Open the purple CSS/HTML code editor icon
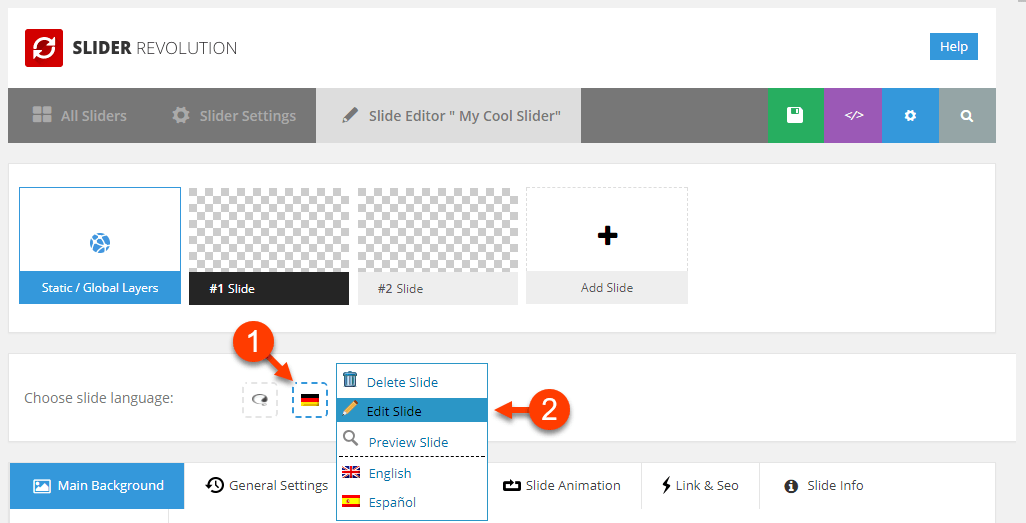The image size is (1026, 523). click(853, 115)
